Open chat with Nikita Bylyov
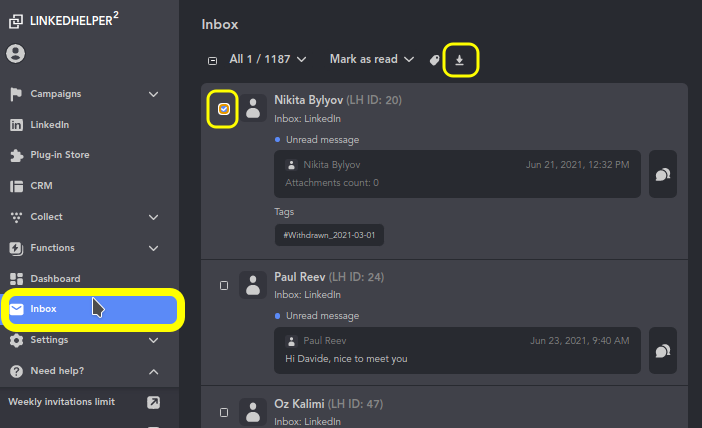This screenshot has width=702, height=428. [x=663, y=174]
